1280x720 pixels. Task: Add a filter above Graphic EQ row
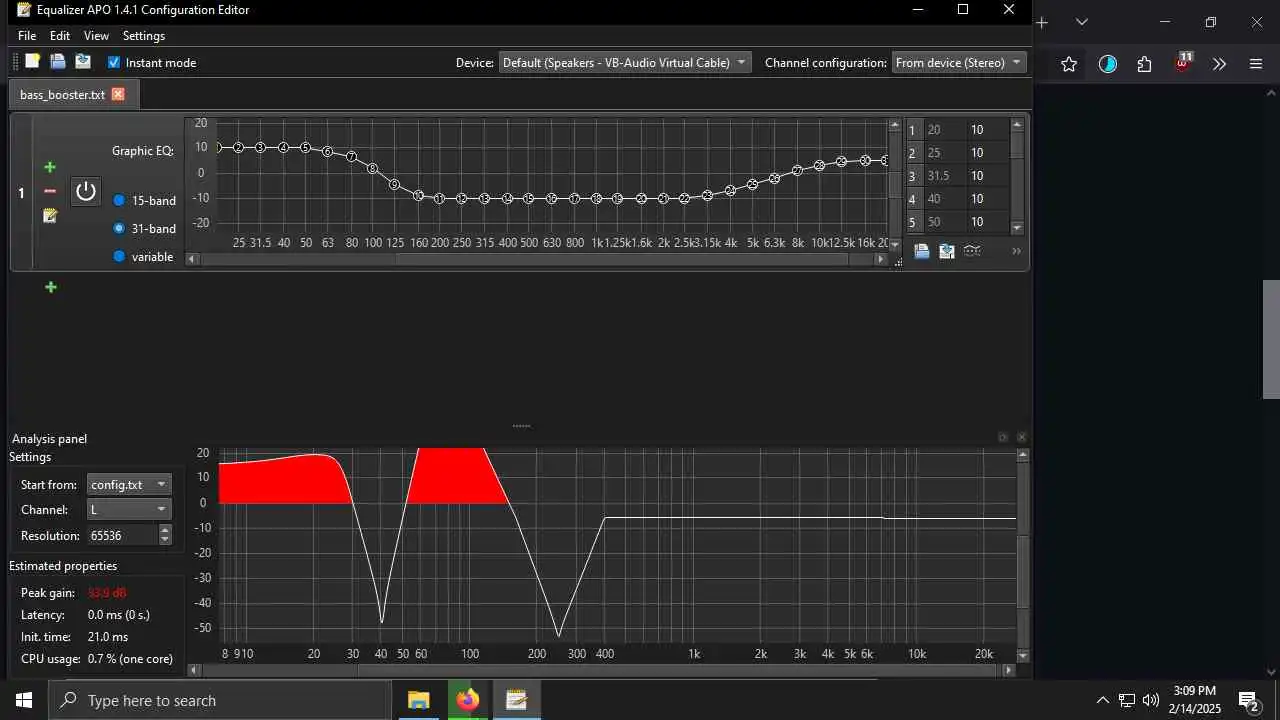[x=50, y=167]
